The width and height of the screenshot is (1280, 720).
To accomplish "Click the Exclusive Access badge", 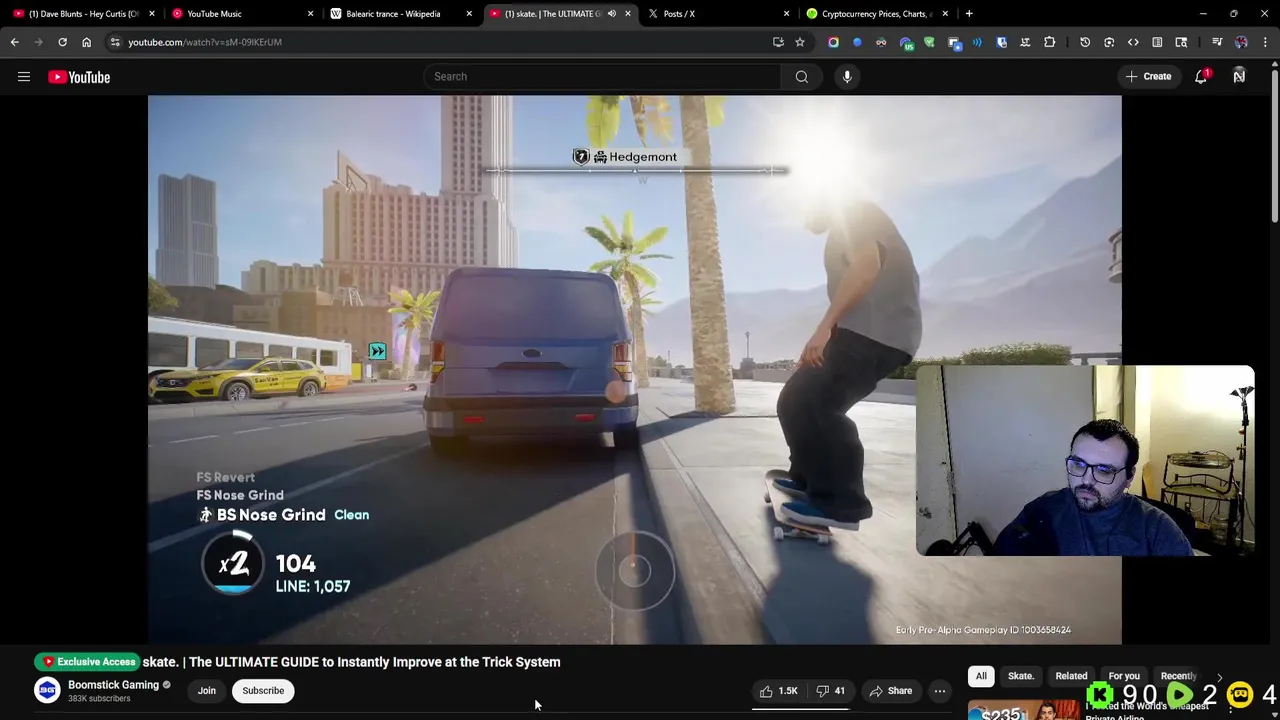I will pyautogui.click(x=87, y=662).
